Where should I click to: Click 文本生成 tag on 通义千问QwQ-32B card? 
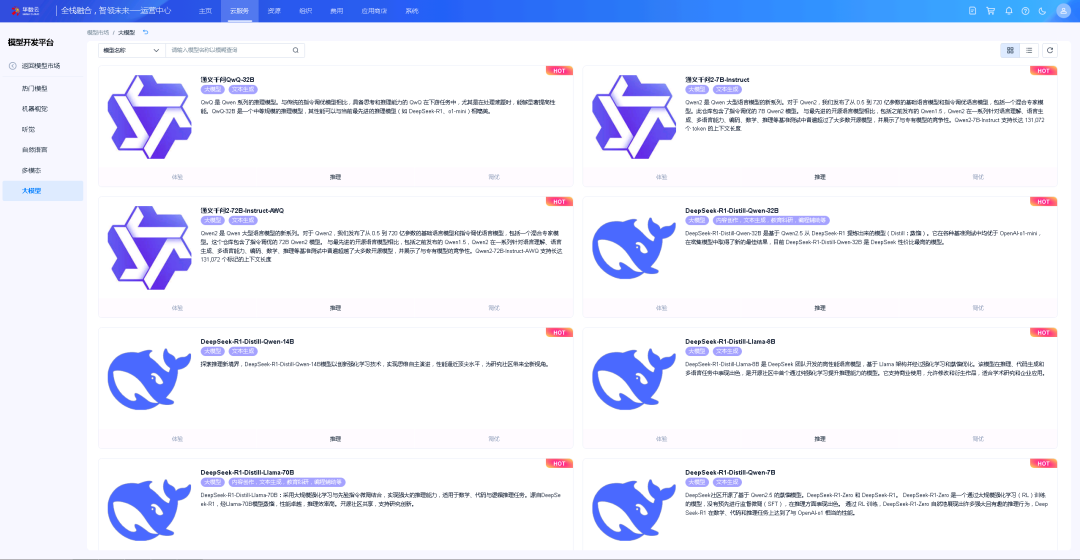[x=243, y=90]
